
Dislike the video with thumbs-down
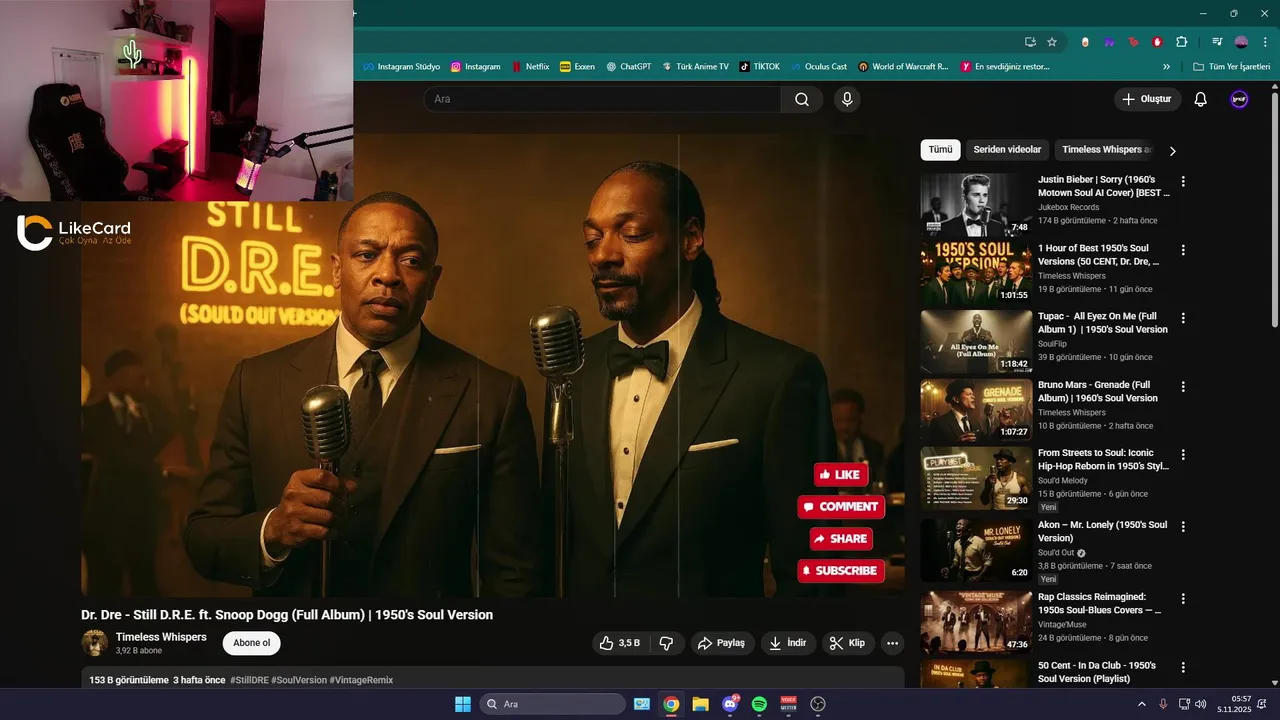[666, 643]
